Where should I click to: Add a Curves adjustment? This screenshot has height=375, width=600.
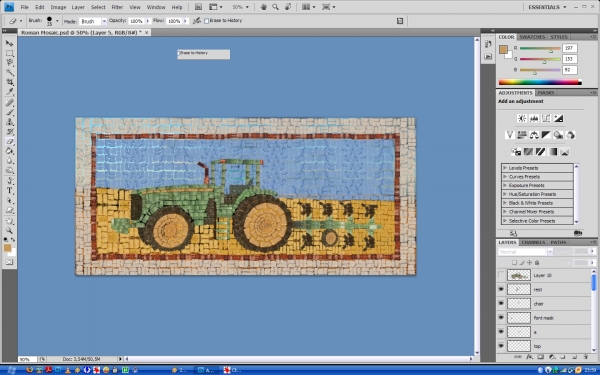click(546, 118)
